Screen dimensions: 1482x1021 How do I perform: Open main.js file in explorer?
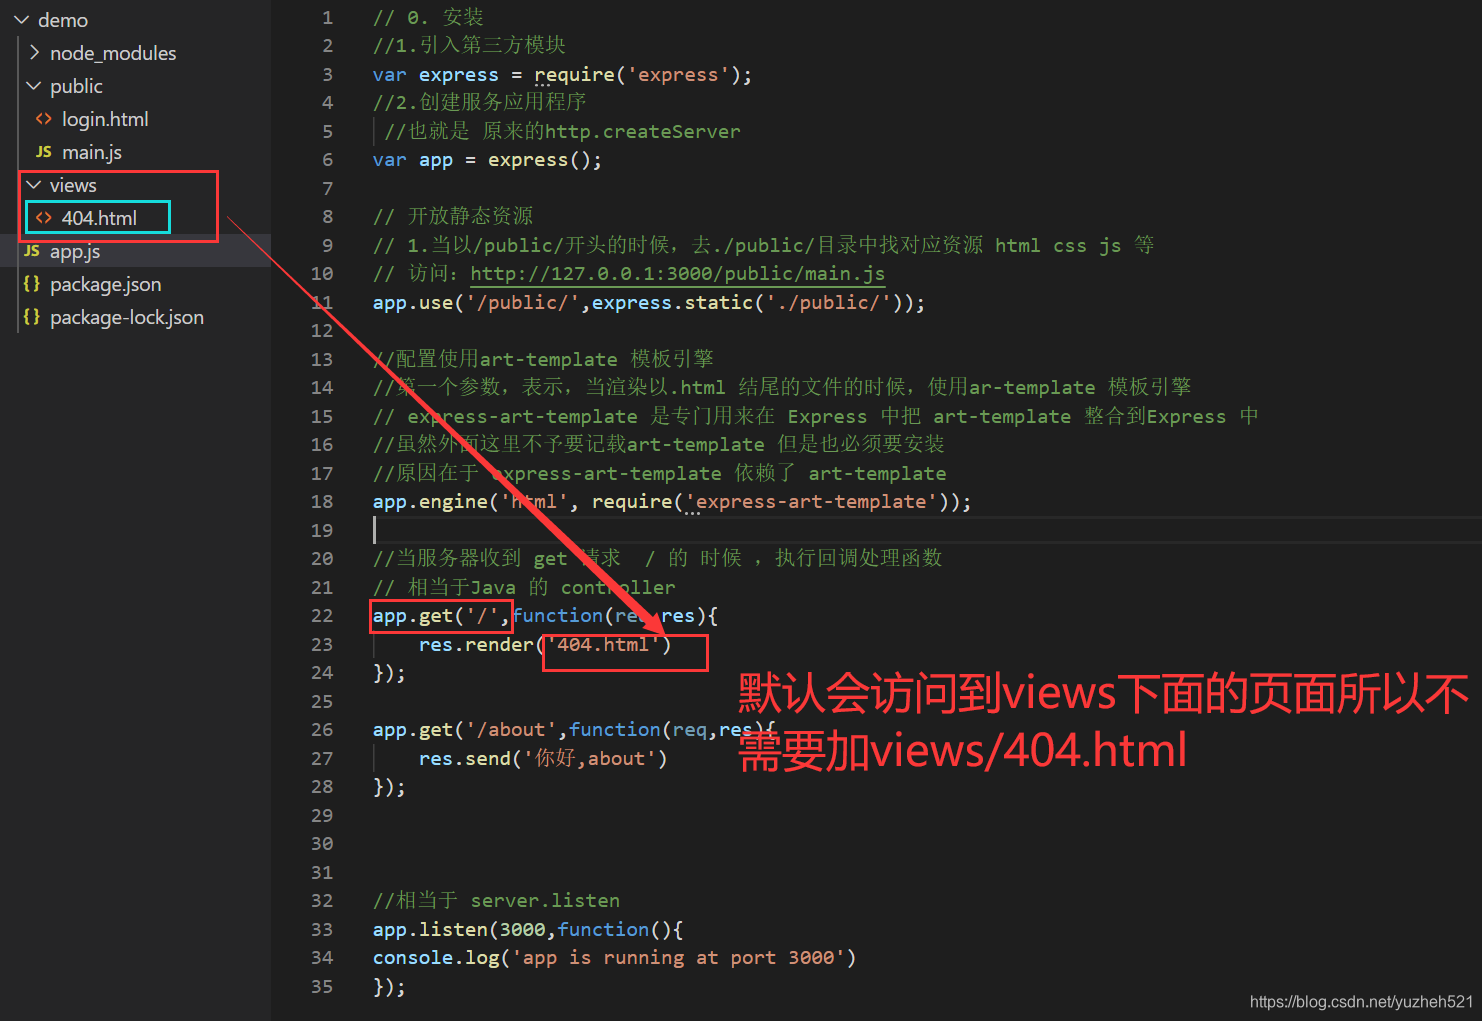click(92, 152)
